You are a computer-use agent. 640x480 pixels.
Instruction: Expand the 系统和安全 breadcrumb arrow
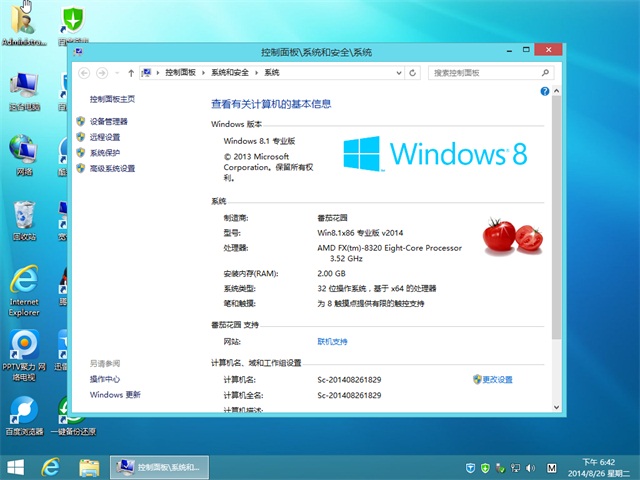click(256, 73)
